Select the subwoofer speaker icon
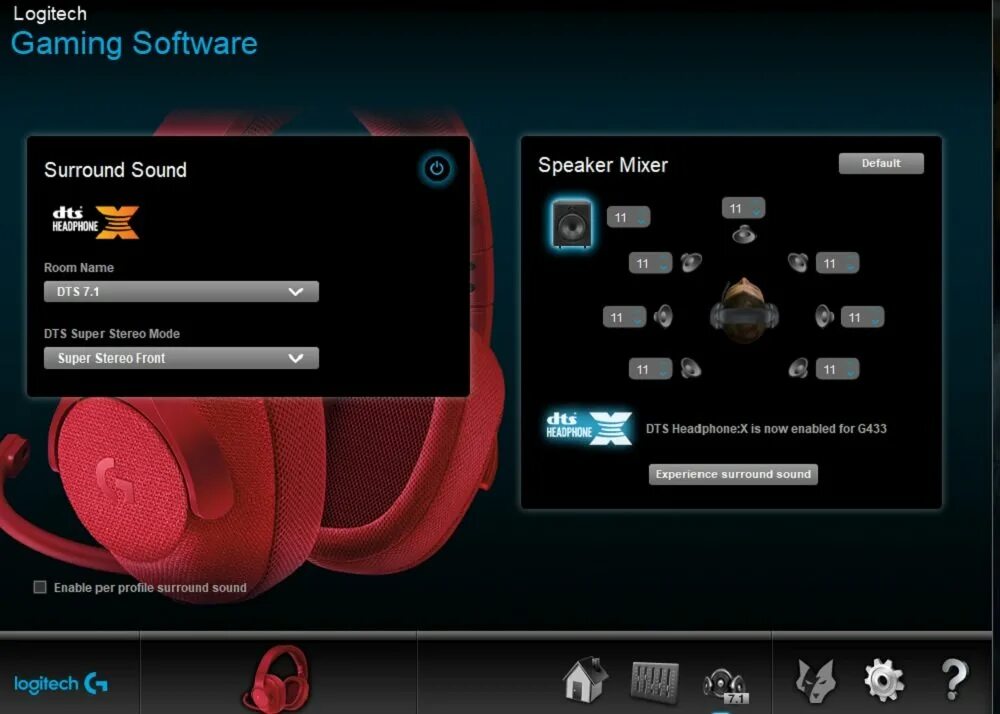The height and width of the screenshot is (714, 1000). coord(571,223)
